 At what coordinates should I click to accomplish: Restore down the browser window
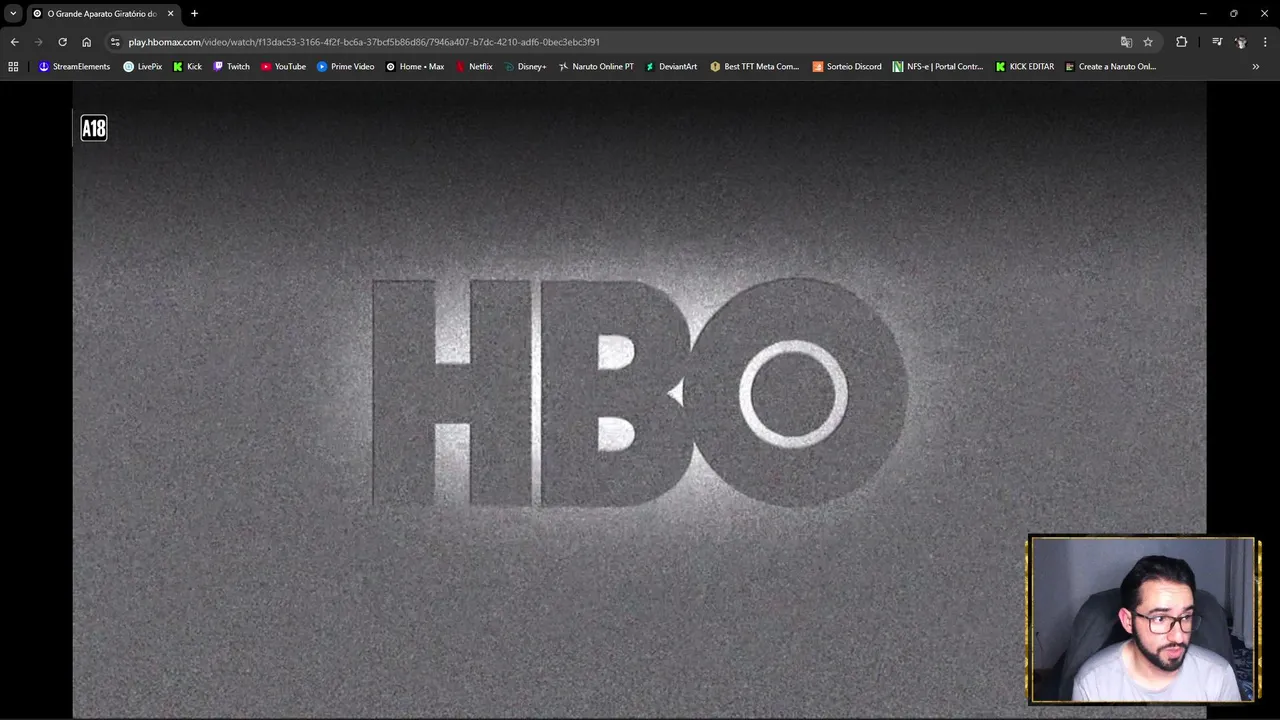[x=1234, y=13]
